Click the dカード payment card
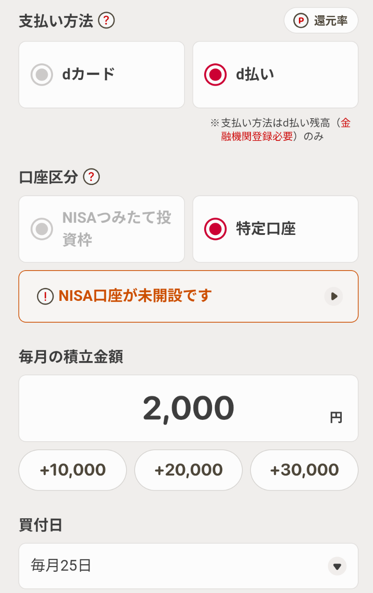 point(101,75)
